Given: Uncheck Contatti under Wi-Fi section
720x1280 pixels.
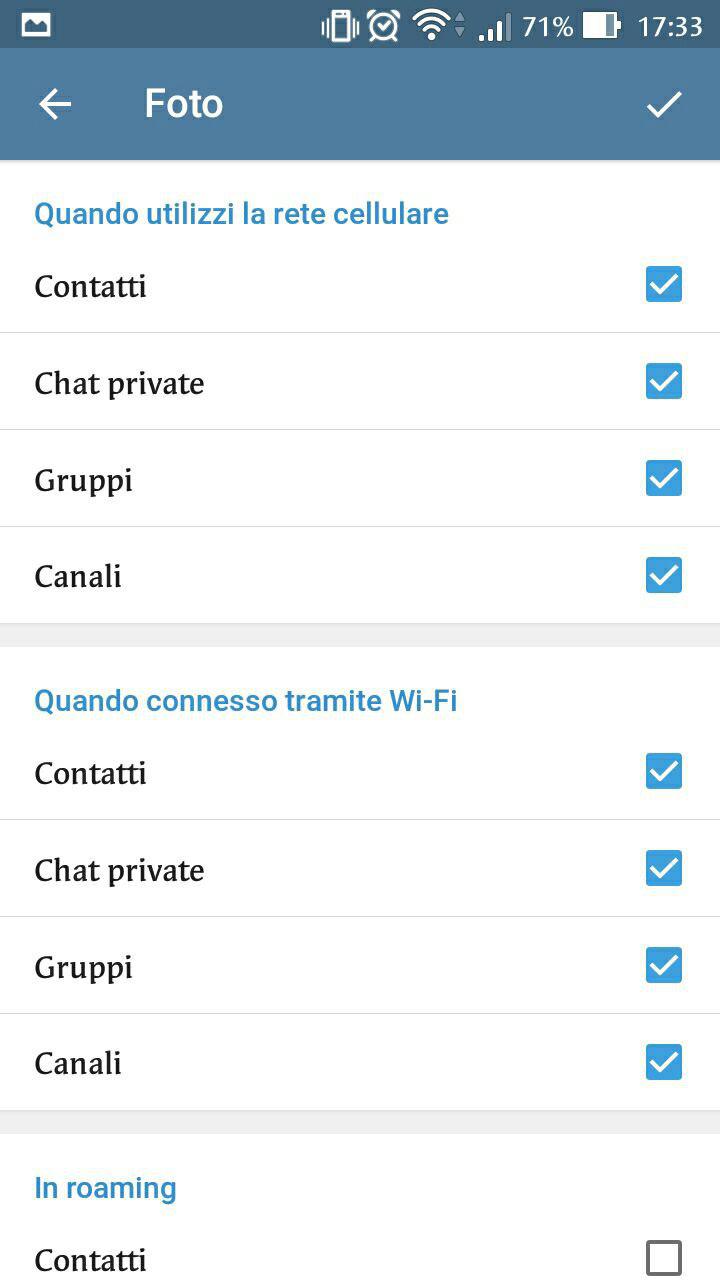Looking at the screenshot, I should coord(664,772).
